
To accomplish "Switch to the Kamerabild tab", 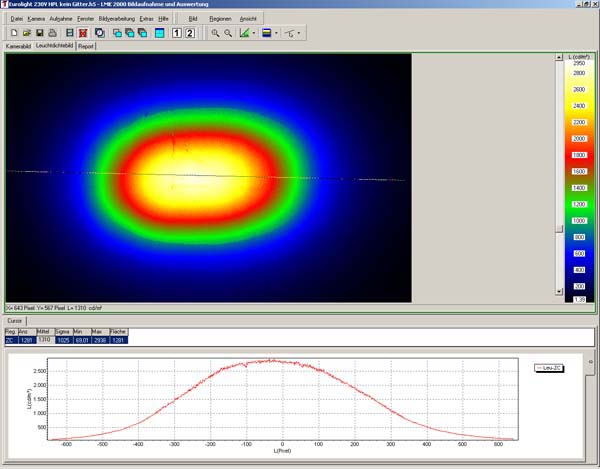I will (x=19, y=46).
